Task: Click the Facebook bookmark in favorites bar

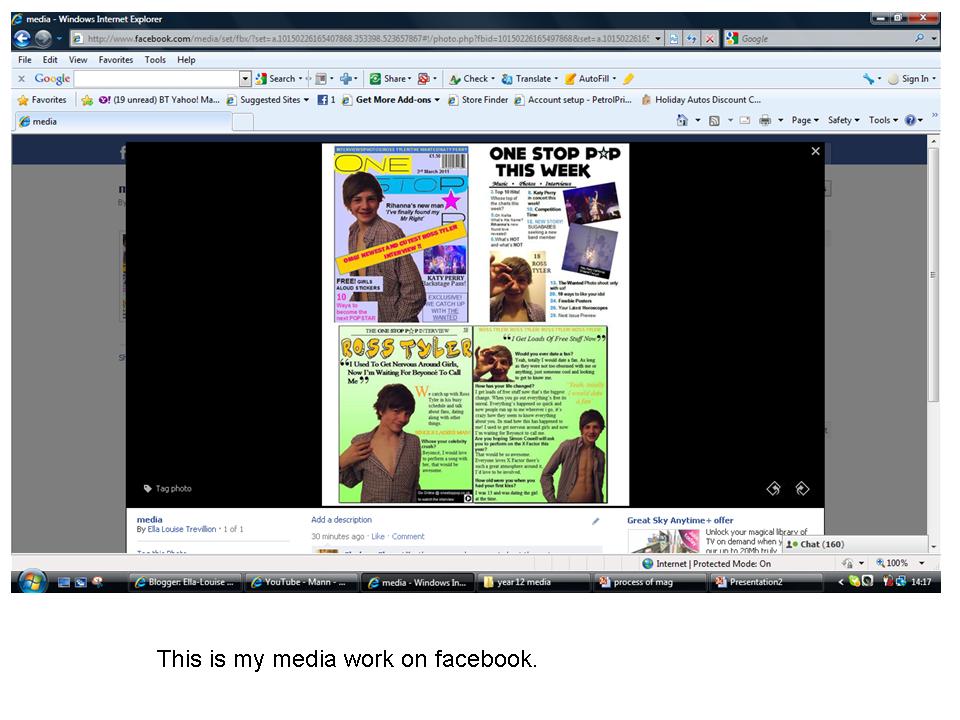Action: tap(326, 100)
